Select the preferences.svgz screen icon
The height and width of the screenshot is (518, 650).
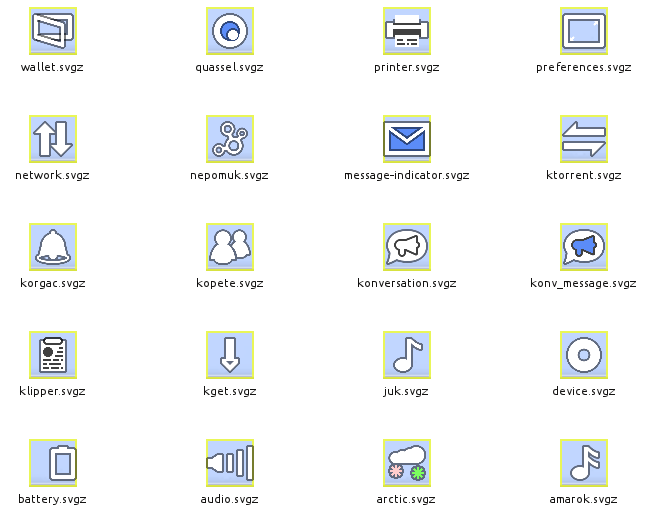[x=584, y=31]
